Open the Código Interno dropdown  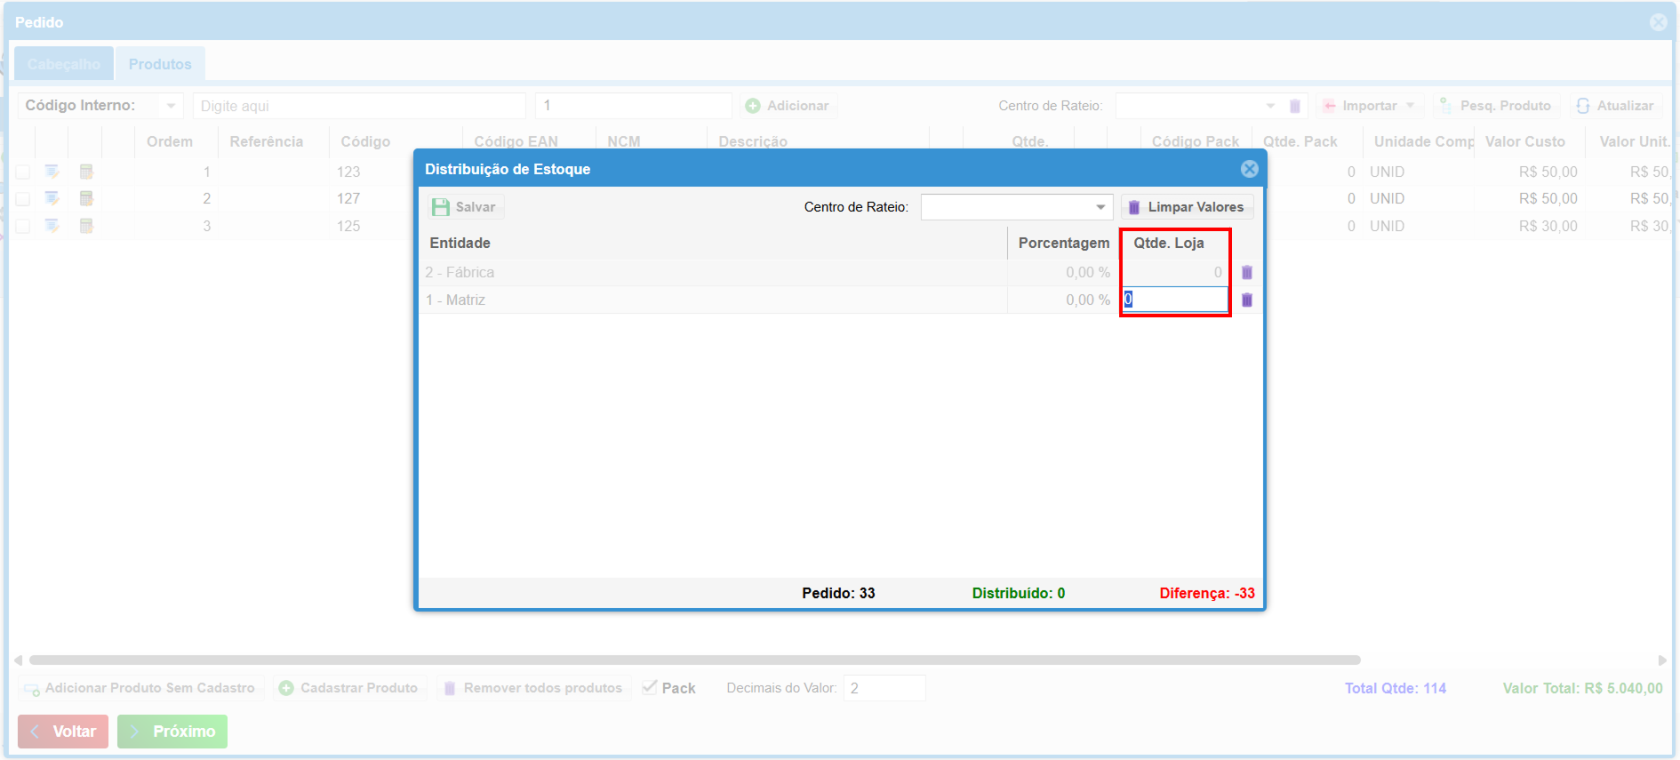point(171,106)
